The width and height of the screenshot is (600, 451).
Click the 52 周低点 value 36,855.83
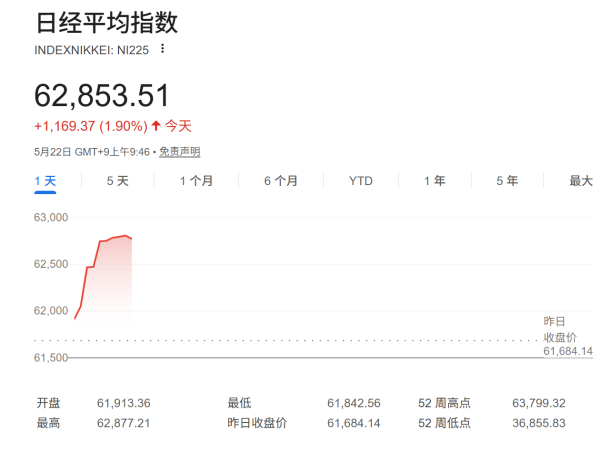tap(539, 423)
